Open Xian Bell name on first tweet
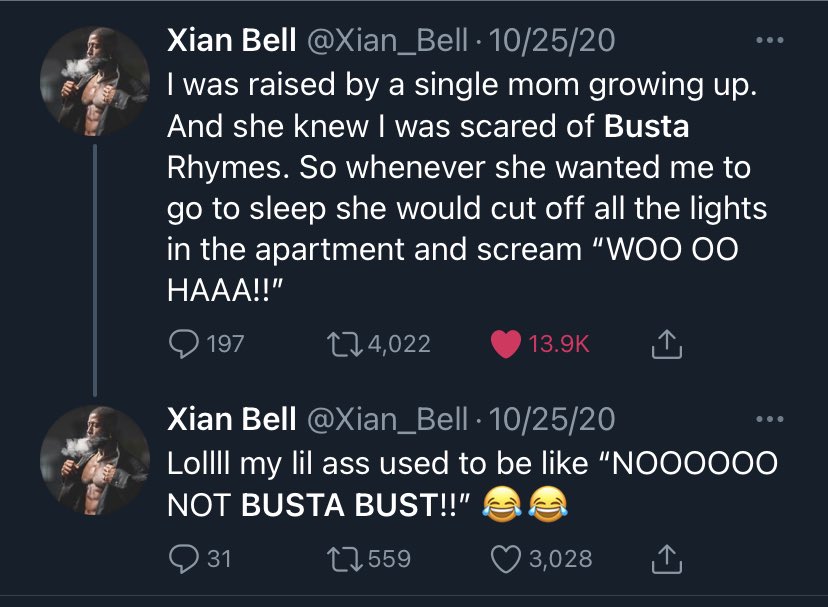 coord(231,40)
